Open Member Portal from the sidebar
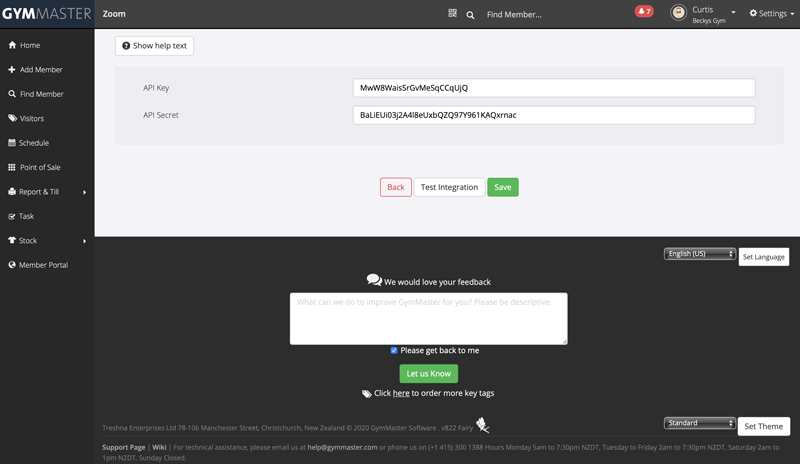800x464 pixels. (43, 265)
